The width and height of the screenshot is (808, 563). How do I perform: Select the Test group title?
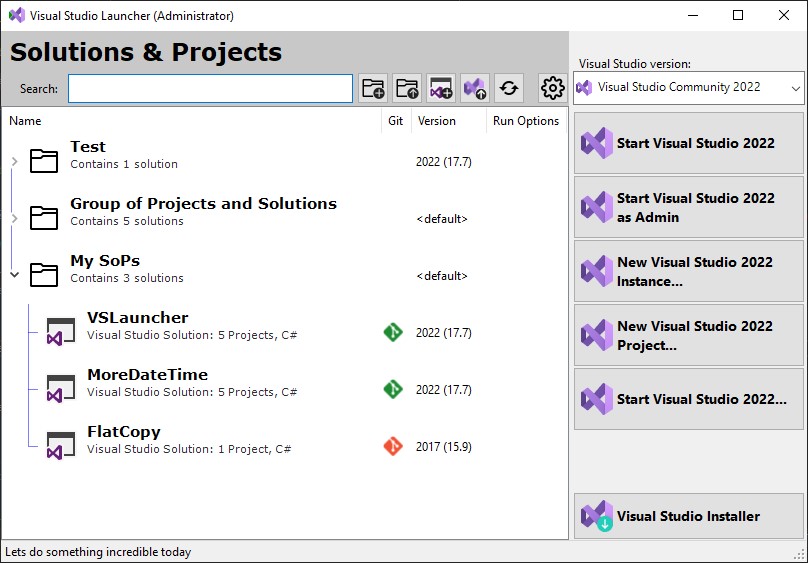tap(88, 146)
